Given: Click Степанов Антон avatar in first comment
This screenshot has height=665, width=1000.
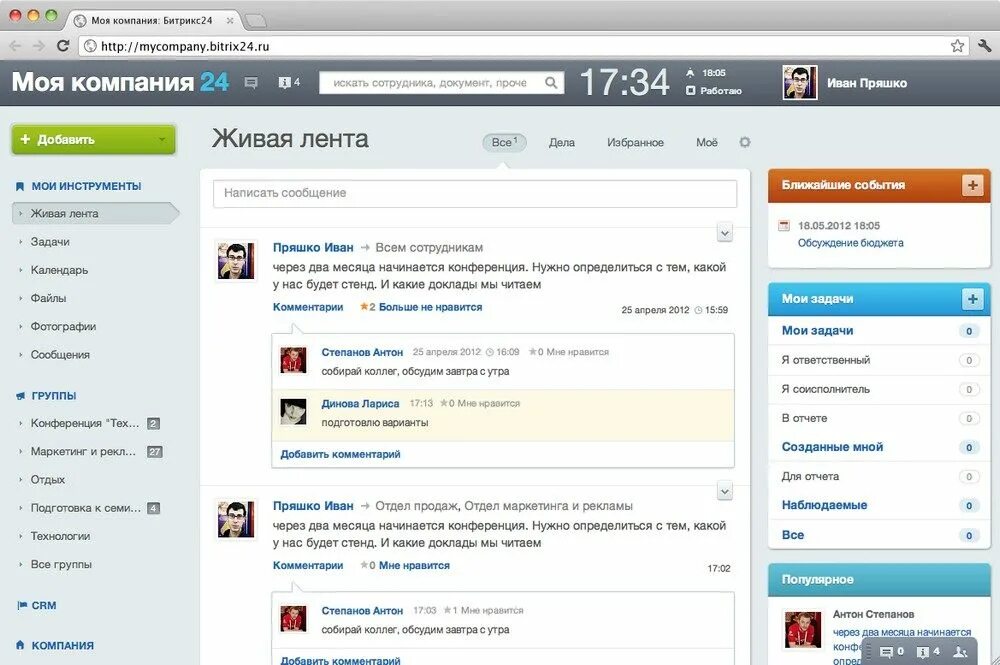Looking at the screenshot, I should click(293, 361).
